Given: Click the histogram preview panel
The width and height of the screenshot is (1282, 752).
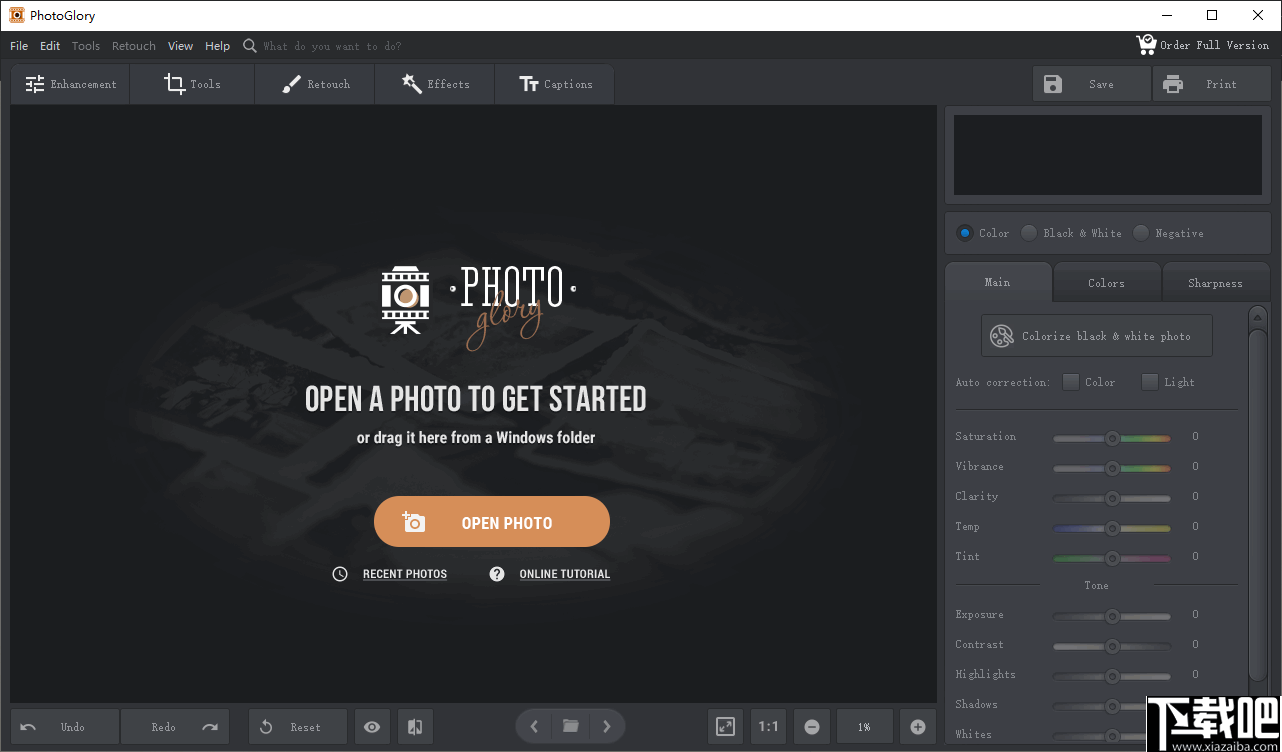Looking at the screenshot, I should tap(1108, 155).
